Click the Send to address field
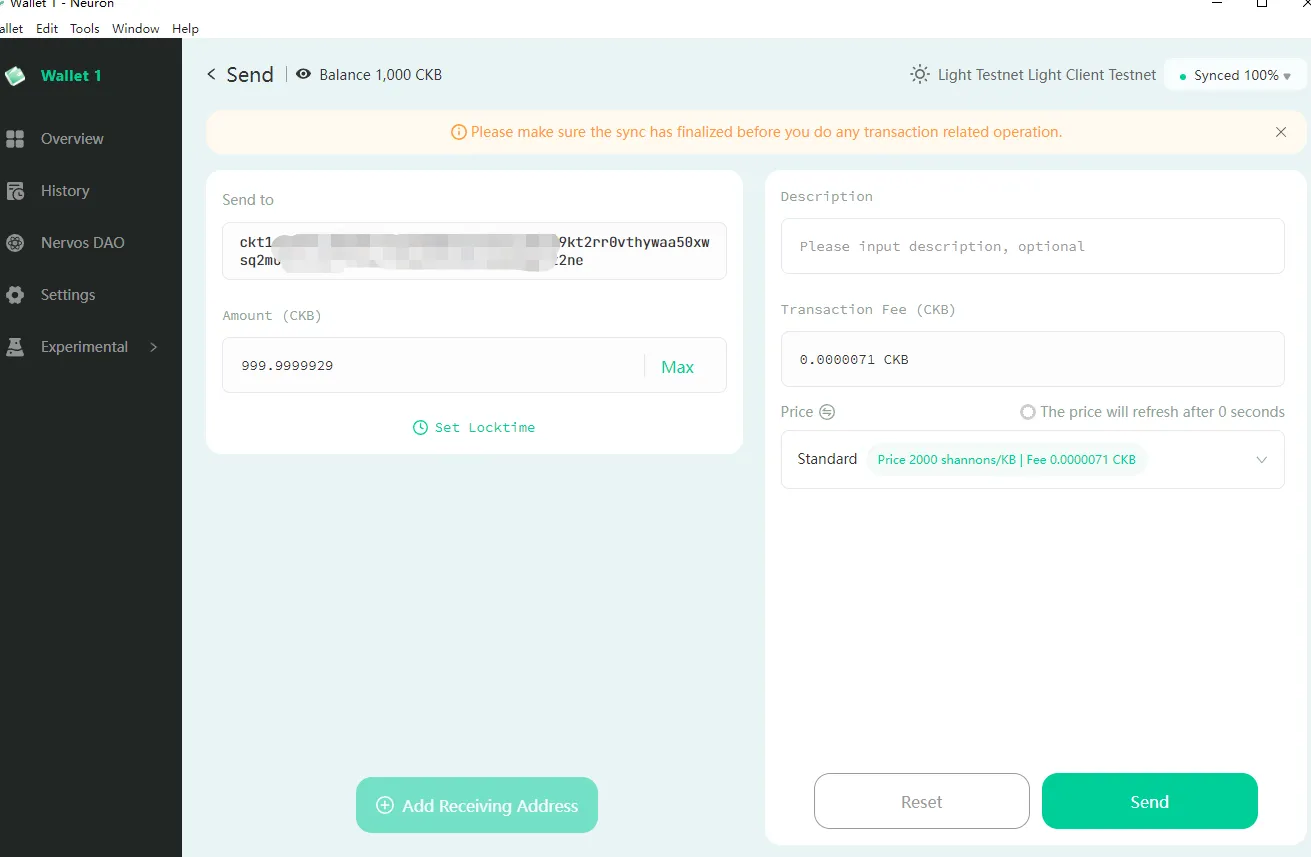 (x=474, y=251)
